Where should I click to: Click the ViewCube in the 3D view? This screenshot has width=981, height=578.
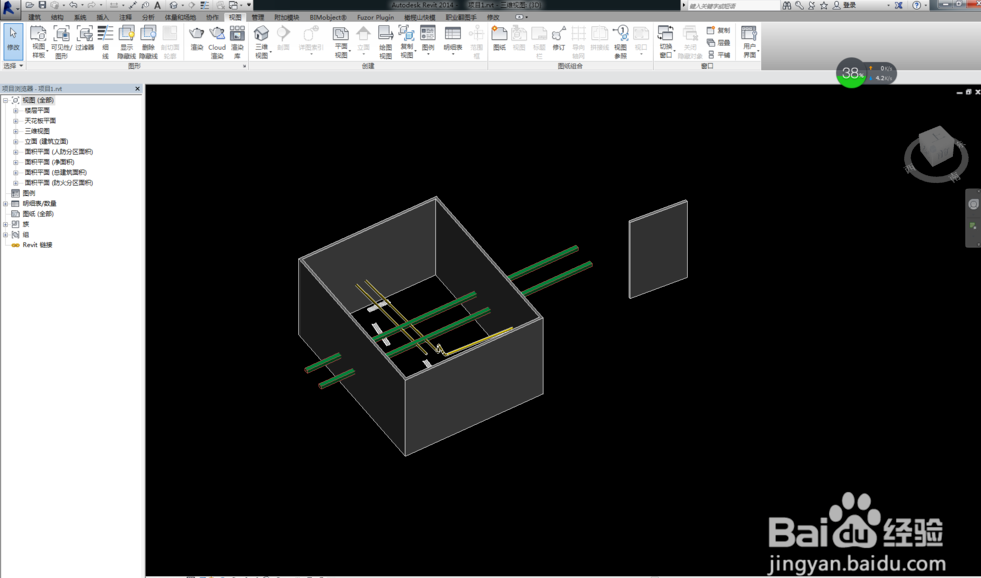click(936, 149)
